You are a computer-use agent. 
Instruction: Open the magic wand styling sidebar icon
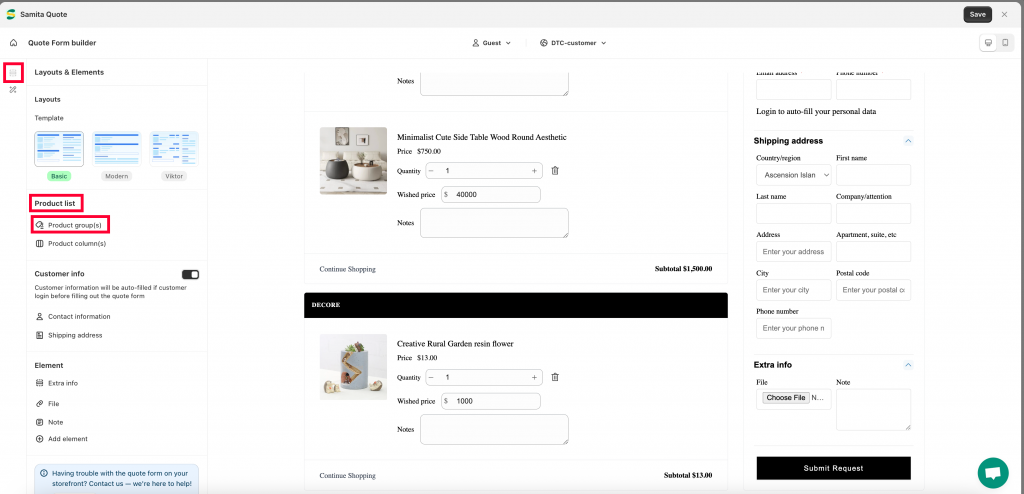pyautogui.click(x=13, y=90)
